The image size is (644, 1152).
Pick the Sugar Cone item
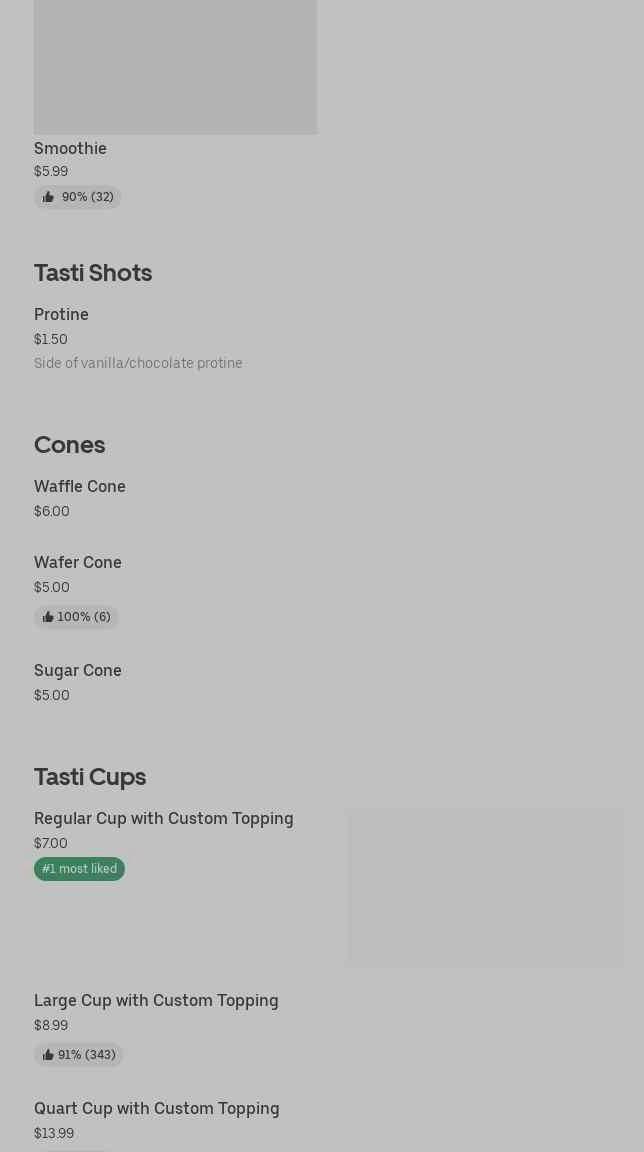click(78, 670)
